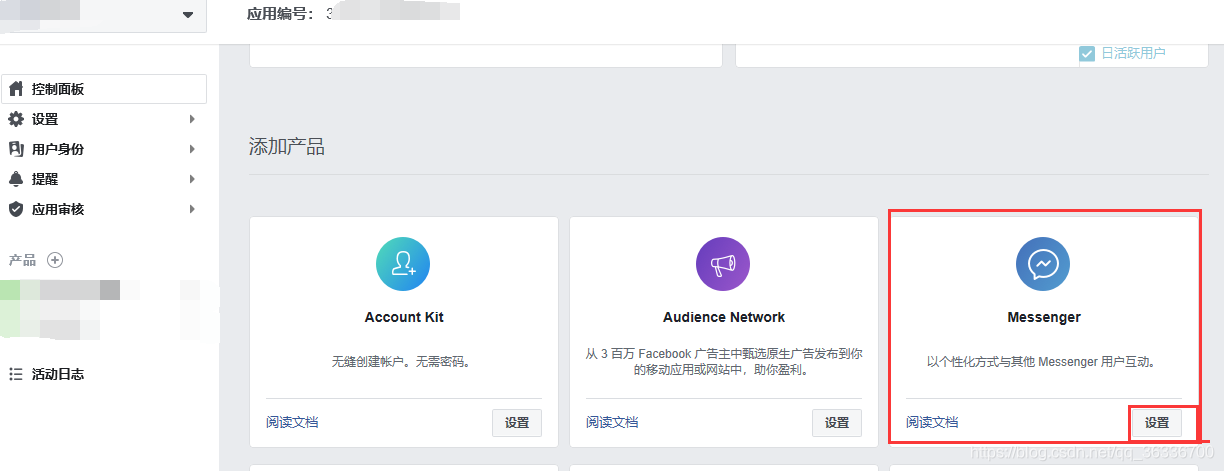
Task: Click the 产品 sidebar section label
Action: (22, 260)
